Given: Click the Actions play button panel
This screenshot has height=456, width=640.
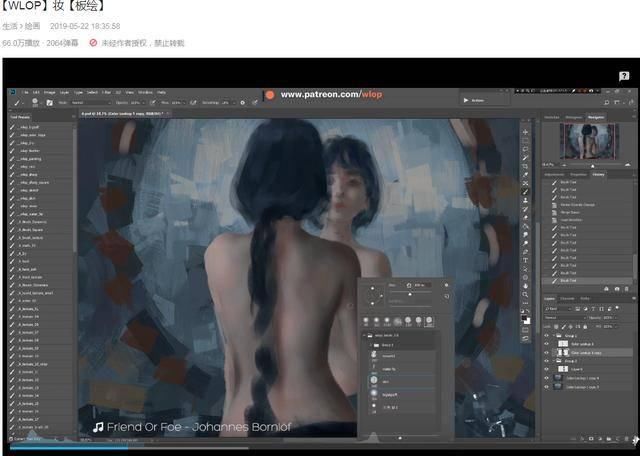Looking at the screenshot, I should click(x=466, y=100).
